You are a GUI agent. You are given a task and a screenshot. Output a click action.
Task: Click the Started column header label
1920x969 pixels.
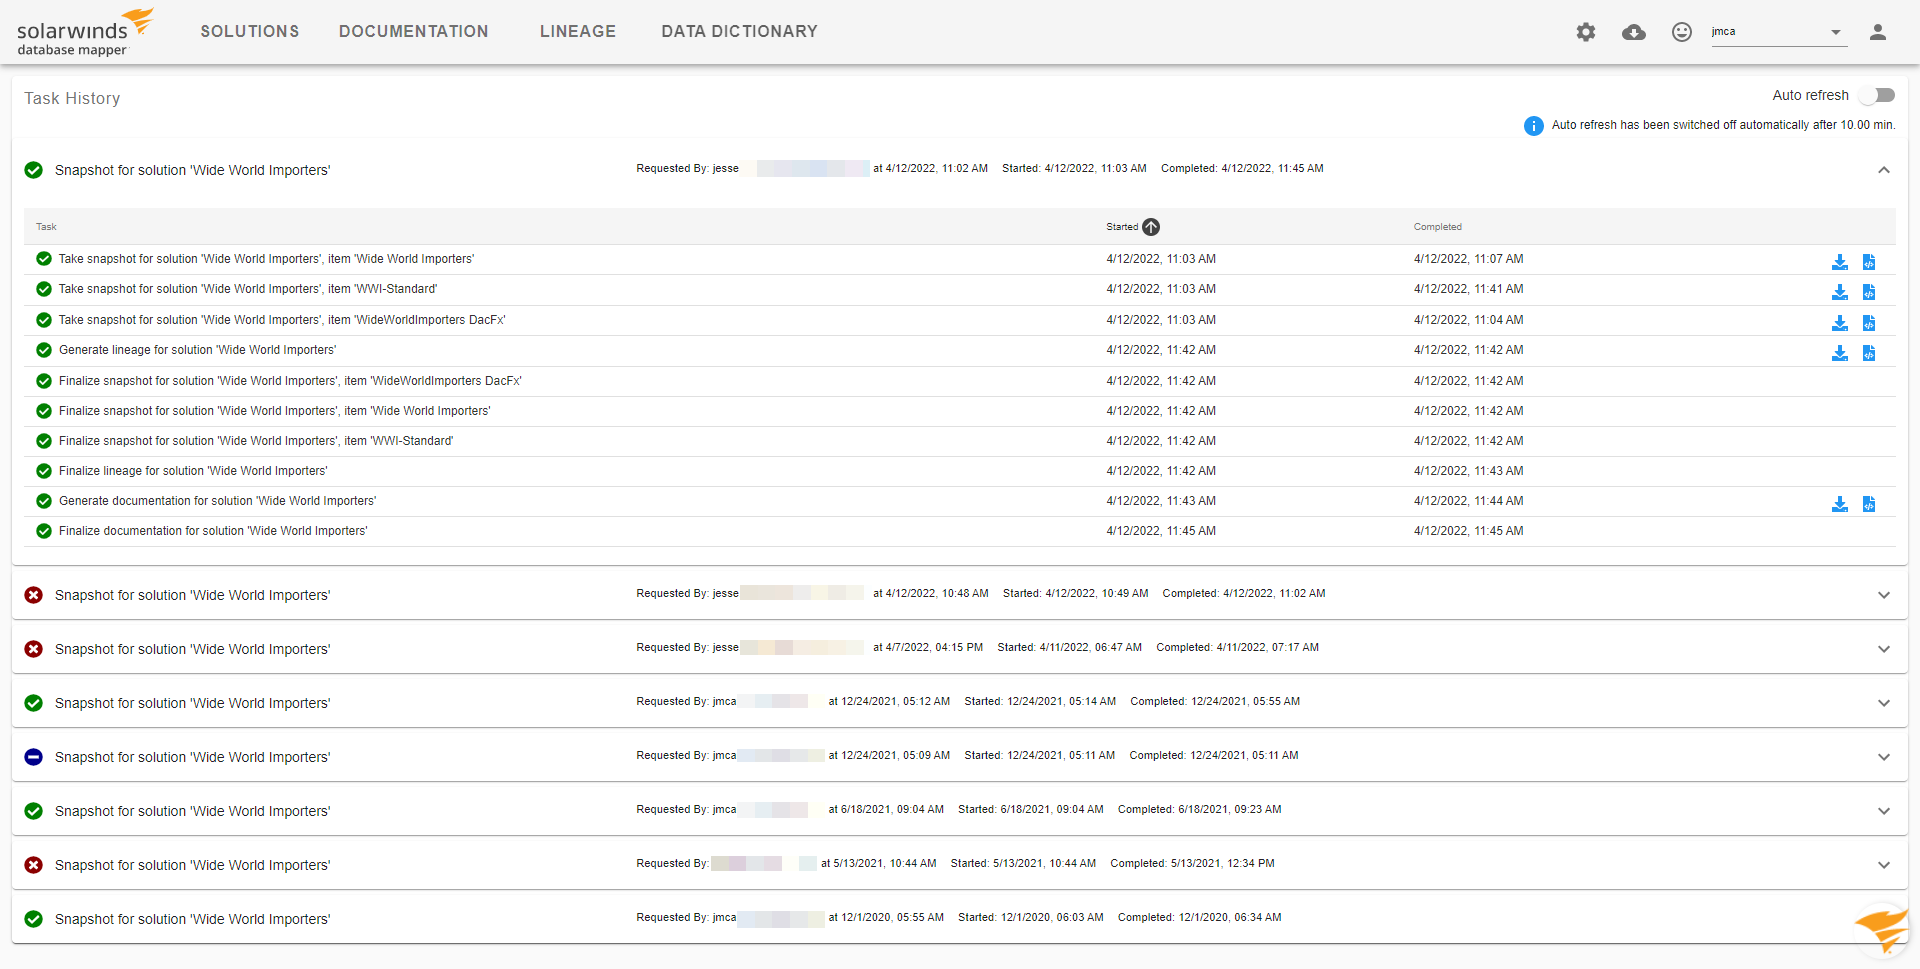[1122, 227]
